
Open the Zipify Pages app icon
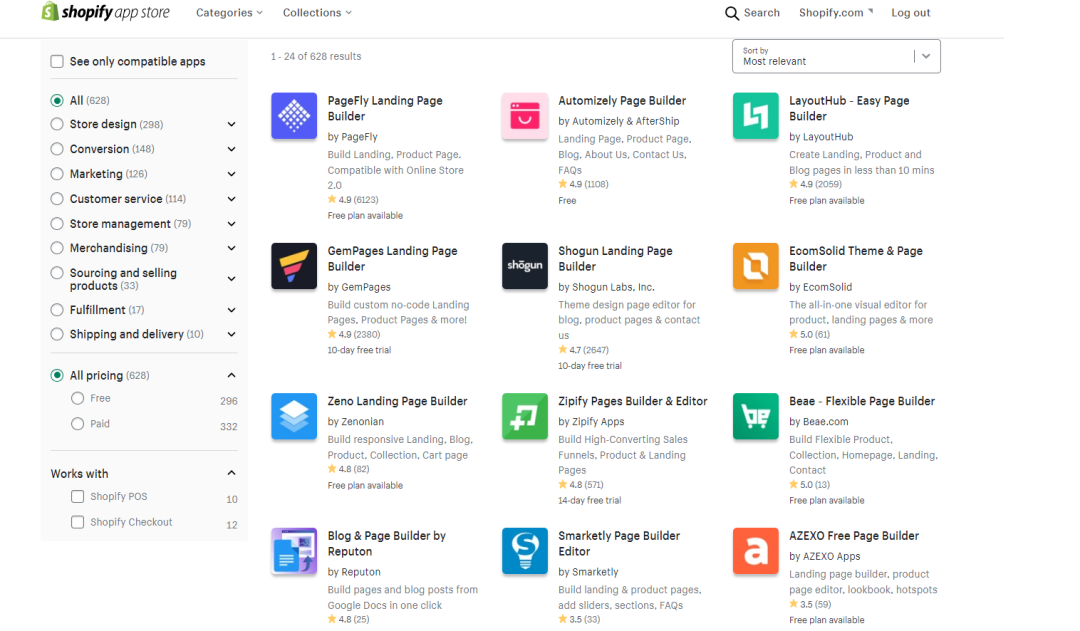click(525, 416)
